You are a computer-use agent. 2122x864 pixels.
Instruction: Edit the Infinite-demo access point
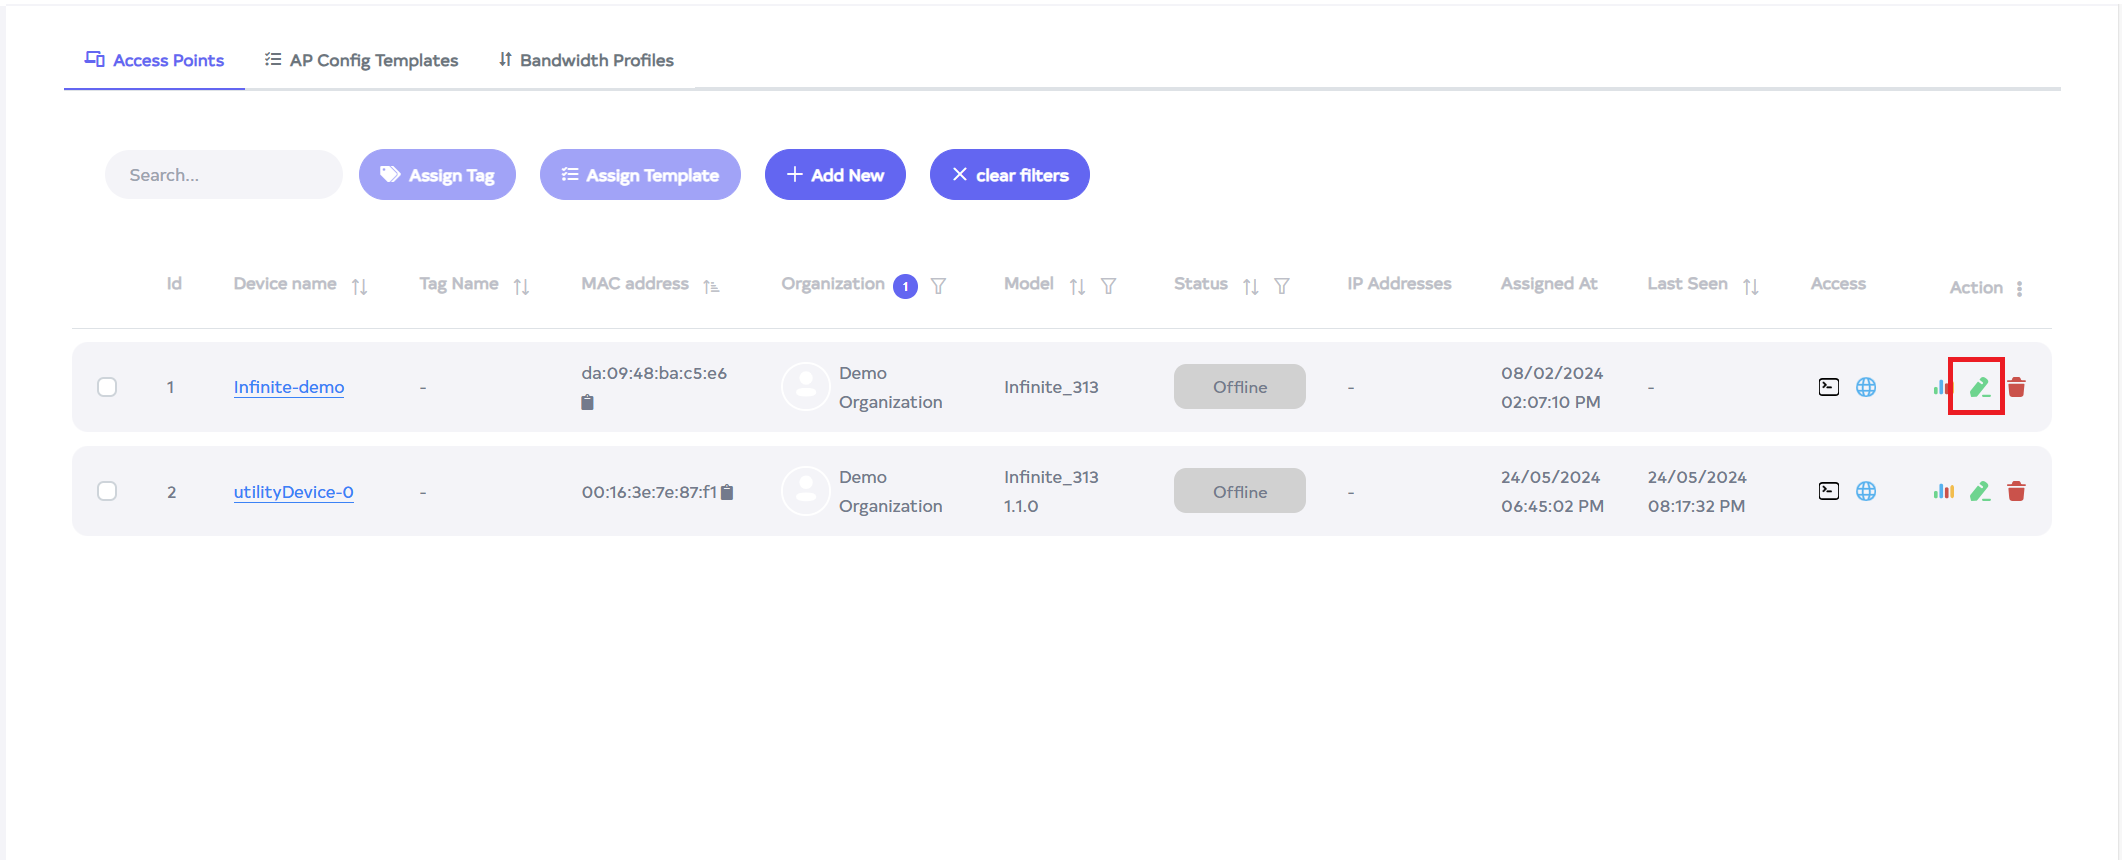tap(1978, 387)
